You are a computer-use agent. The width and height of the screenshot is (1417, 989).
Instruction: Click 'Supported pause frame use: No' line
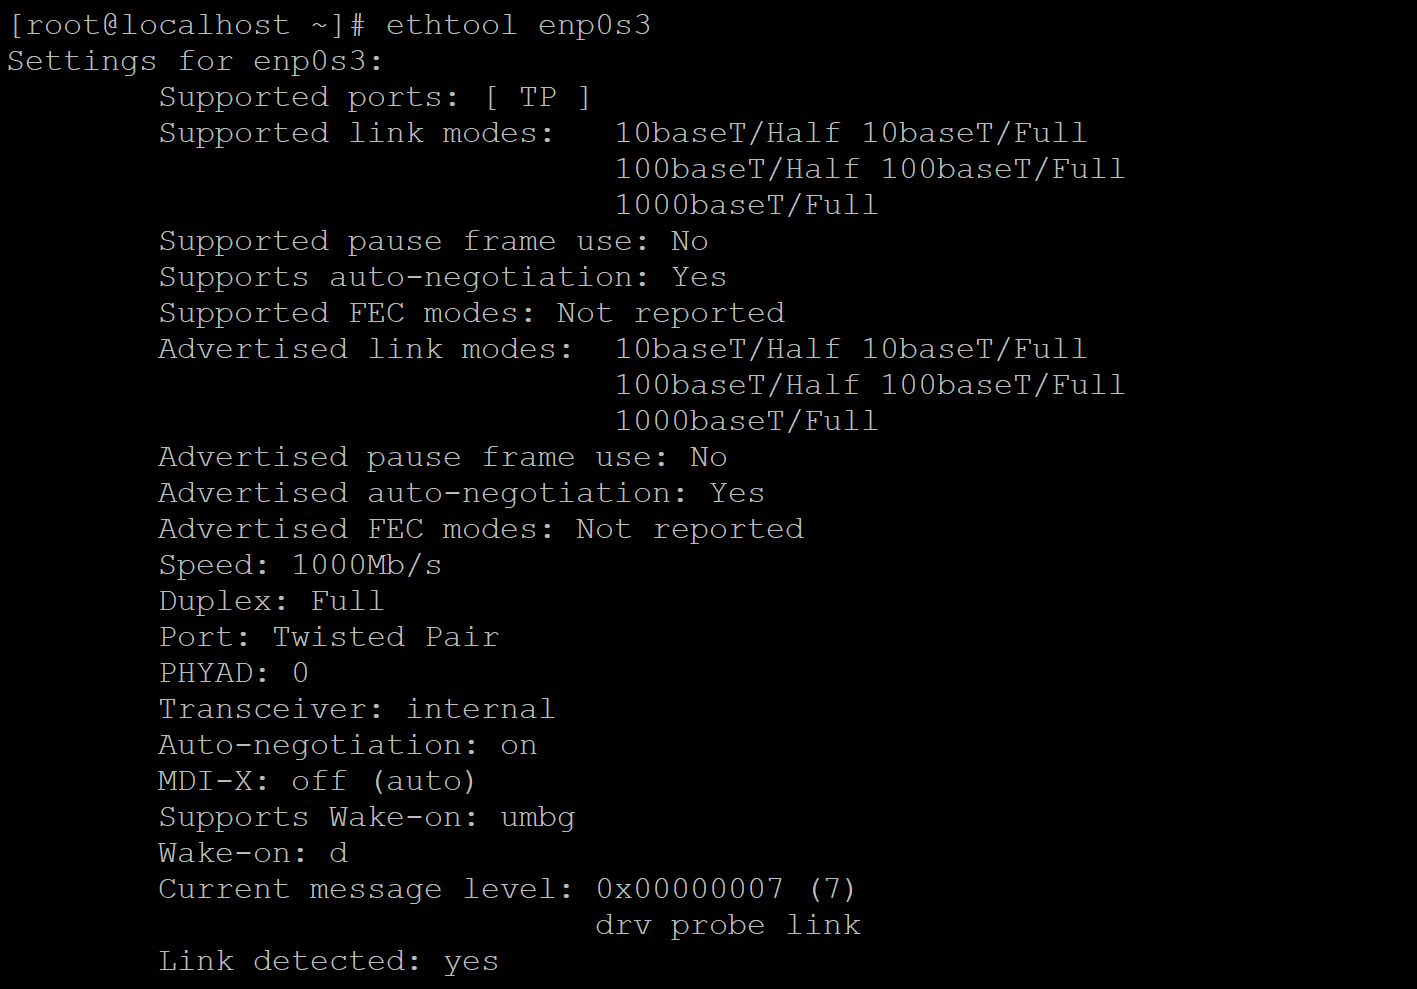433,241
